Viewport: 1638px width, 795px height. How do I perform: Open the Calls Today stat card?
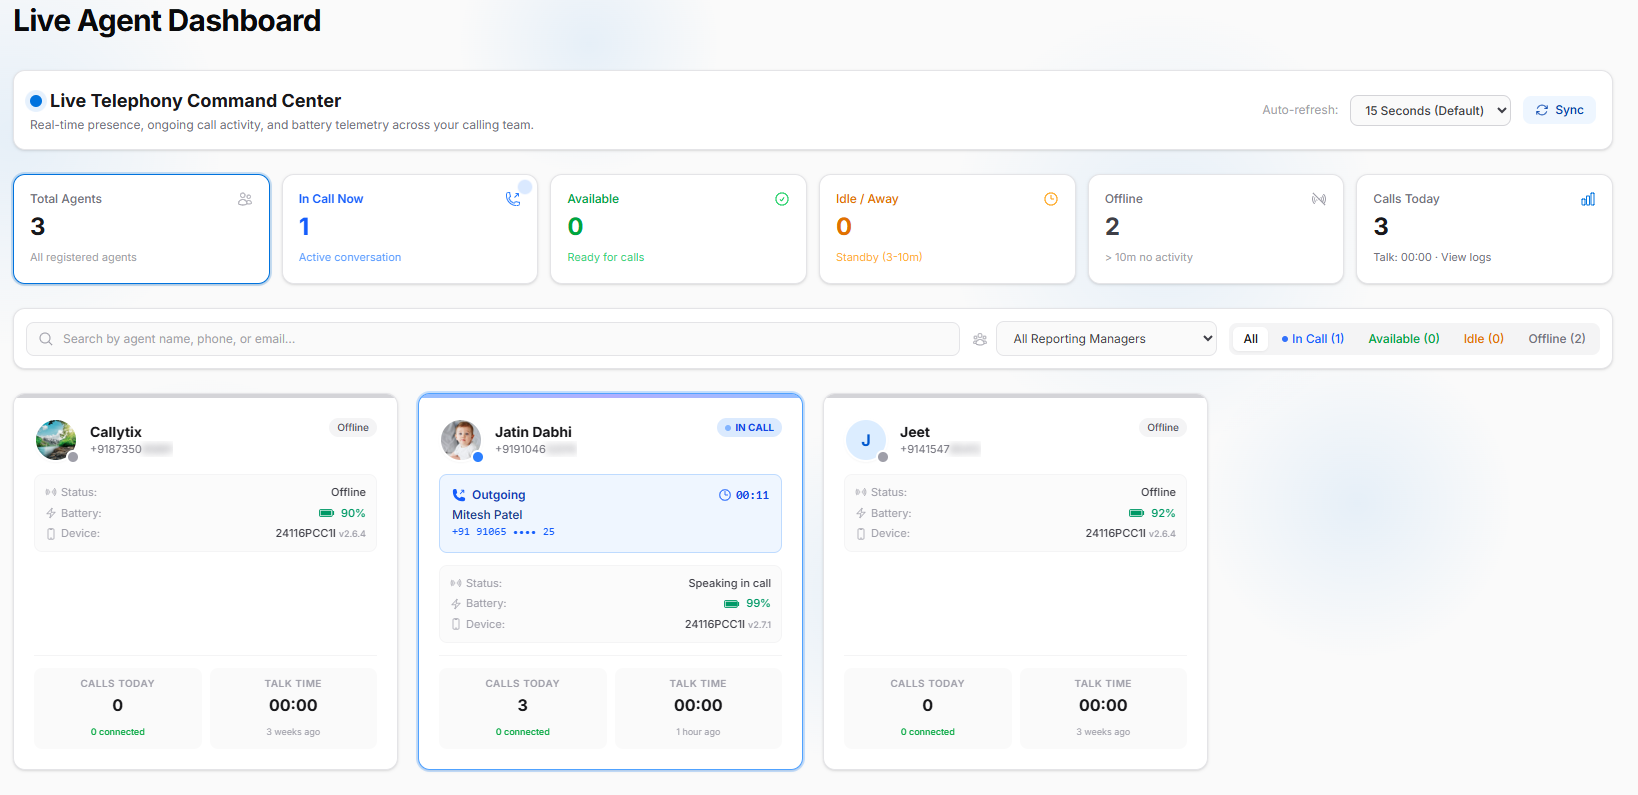coord(1484,229)
